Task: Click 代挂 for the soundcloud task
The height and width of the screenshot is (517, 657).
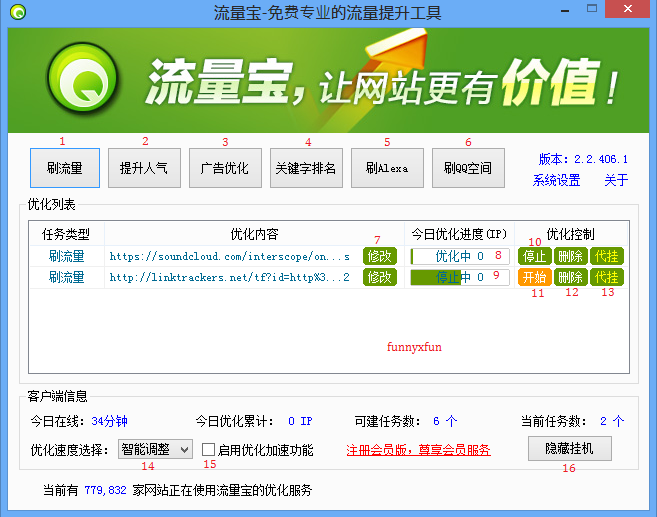Action: coord(607,256)
